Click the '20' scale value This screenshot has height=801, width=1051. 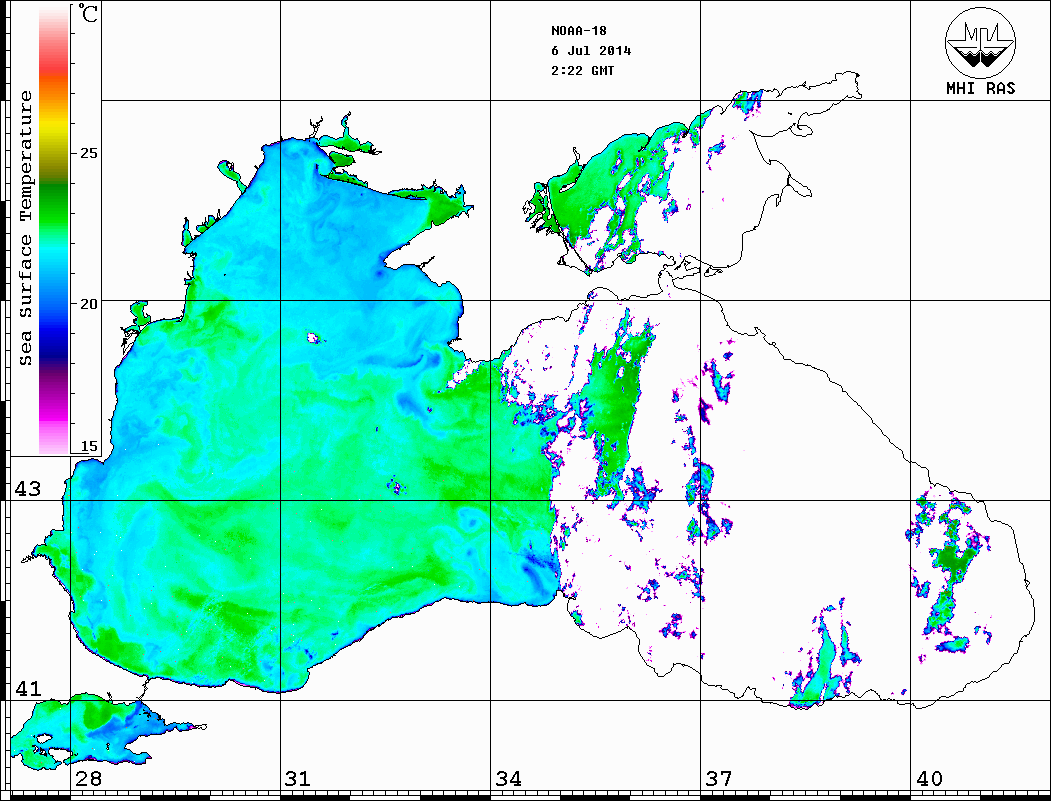coord(88,304)
